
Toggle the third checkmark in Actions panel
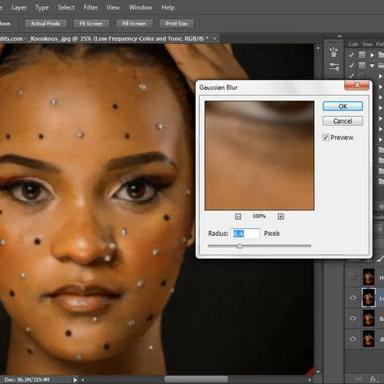point(351,76)
